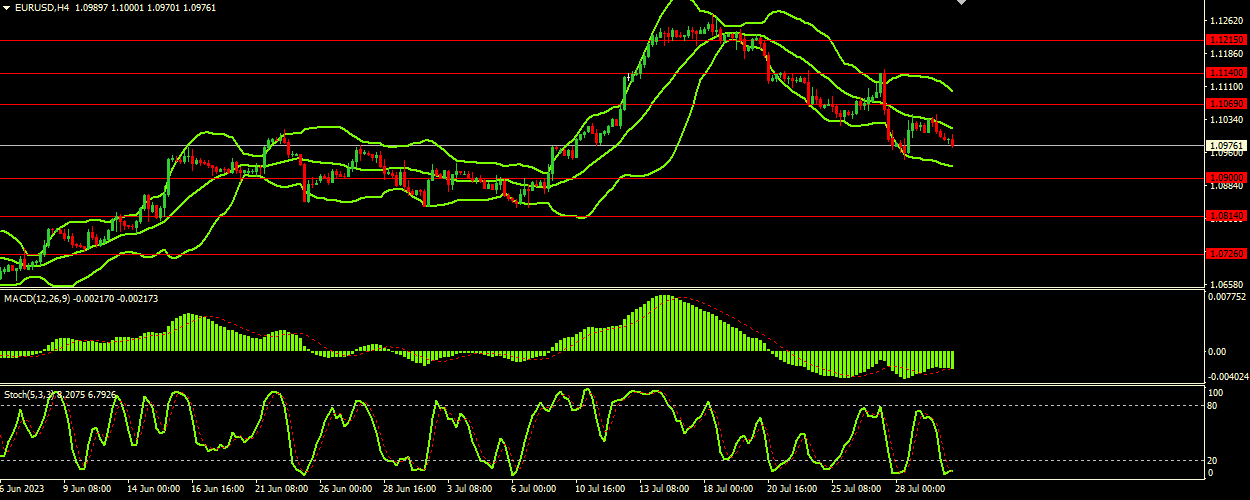
Task: Open the chart menu triangle beside EURUSD,H4
Action: pos(6,7)
